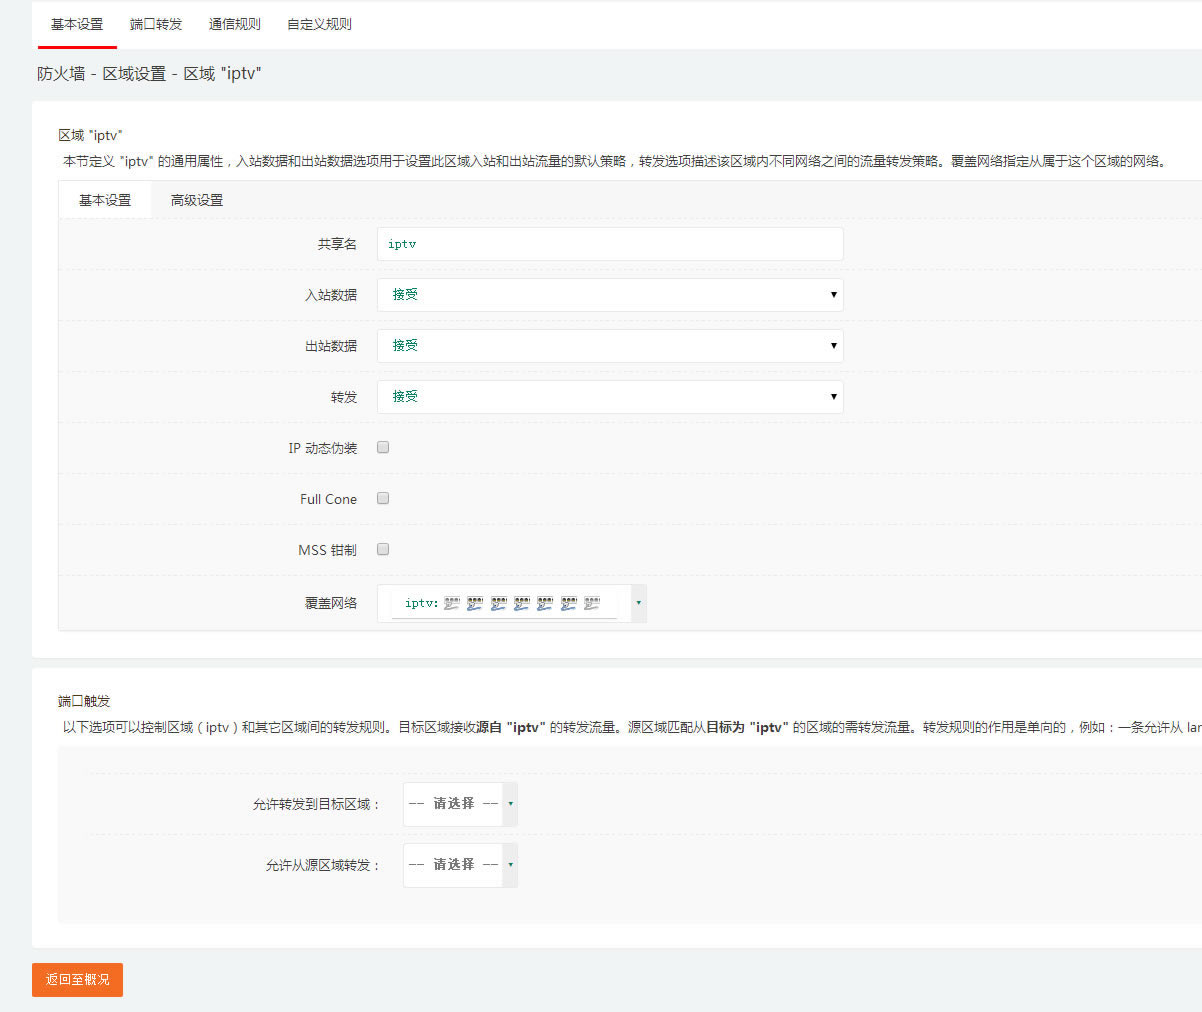Check the MSS 钳制 option
This screenshot has height=1012, width=1202.
(x=383, y=550)
